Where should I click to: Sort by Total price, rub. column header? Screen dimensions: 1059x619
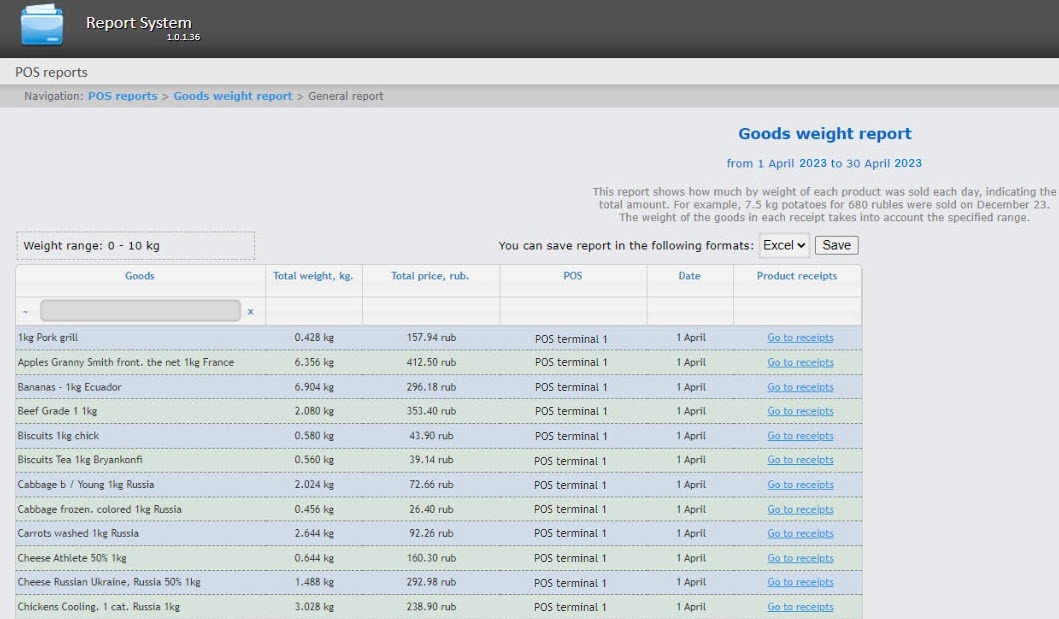(430, 276)
